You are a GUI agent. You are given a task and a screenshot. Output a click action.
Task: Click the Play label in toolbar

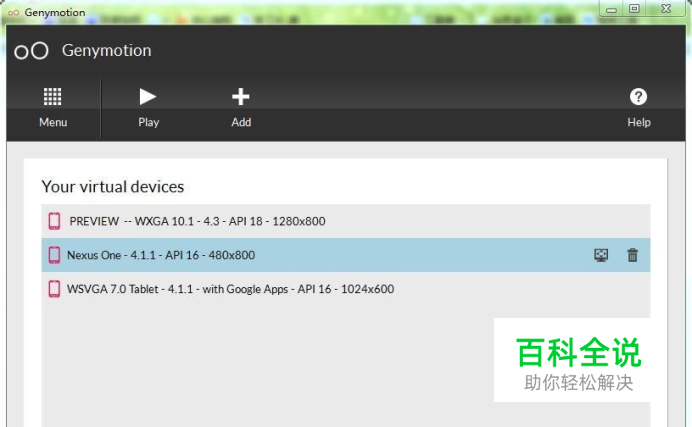point(148,122)
